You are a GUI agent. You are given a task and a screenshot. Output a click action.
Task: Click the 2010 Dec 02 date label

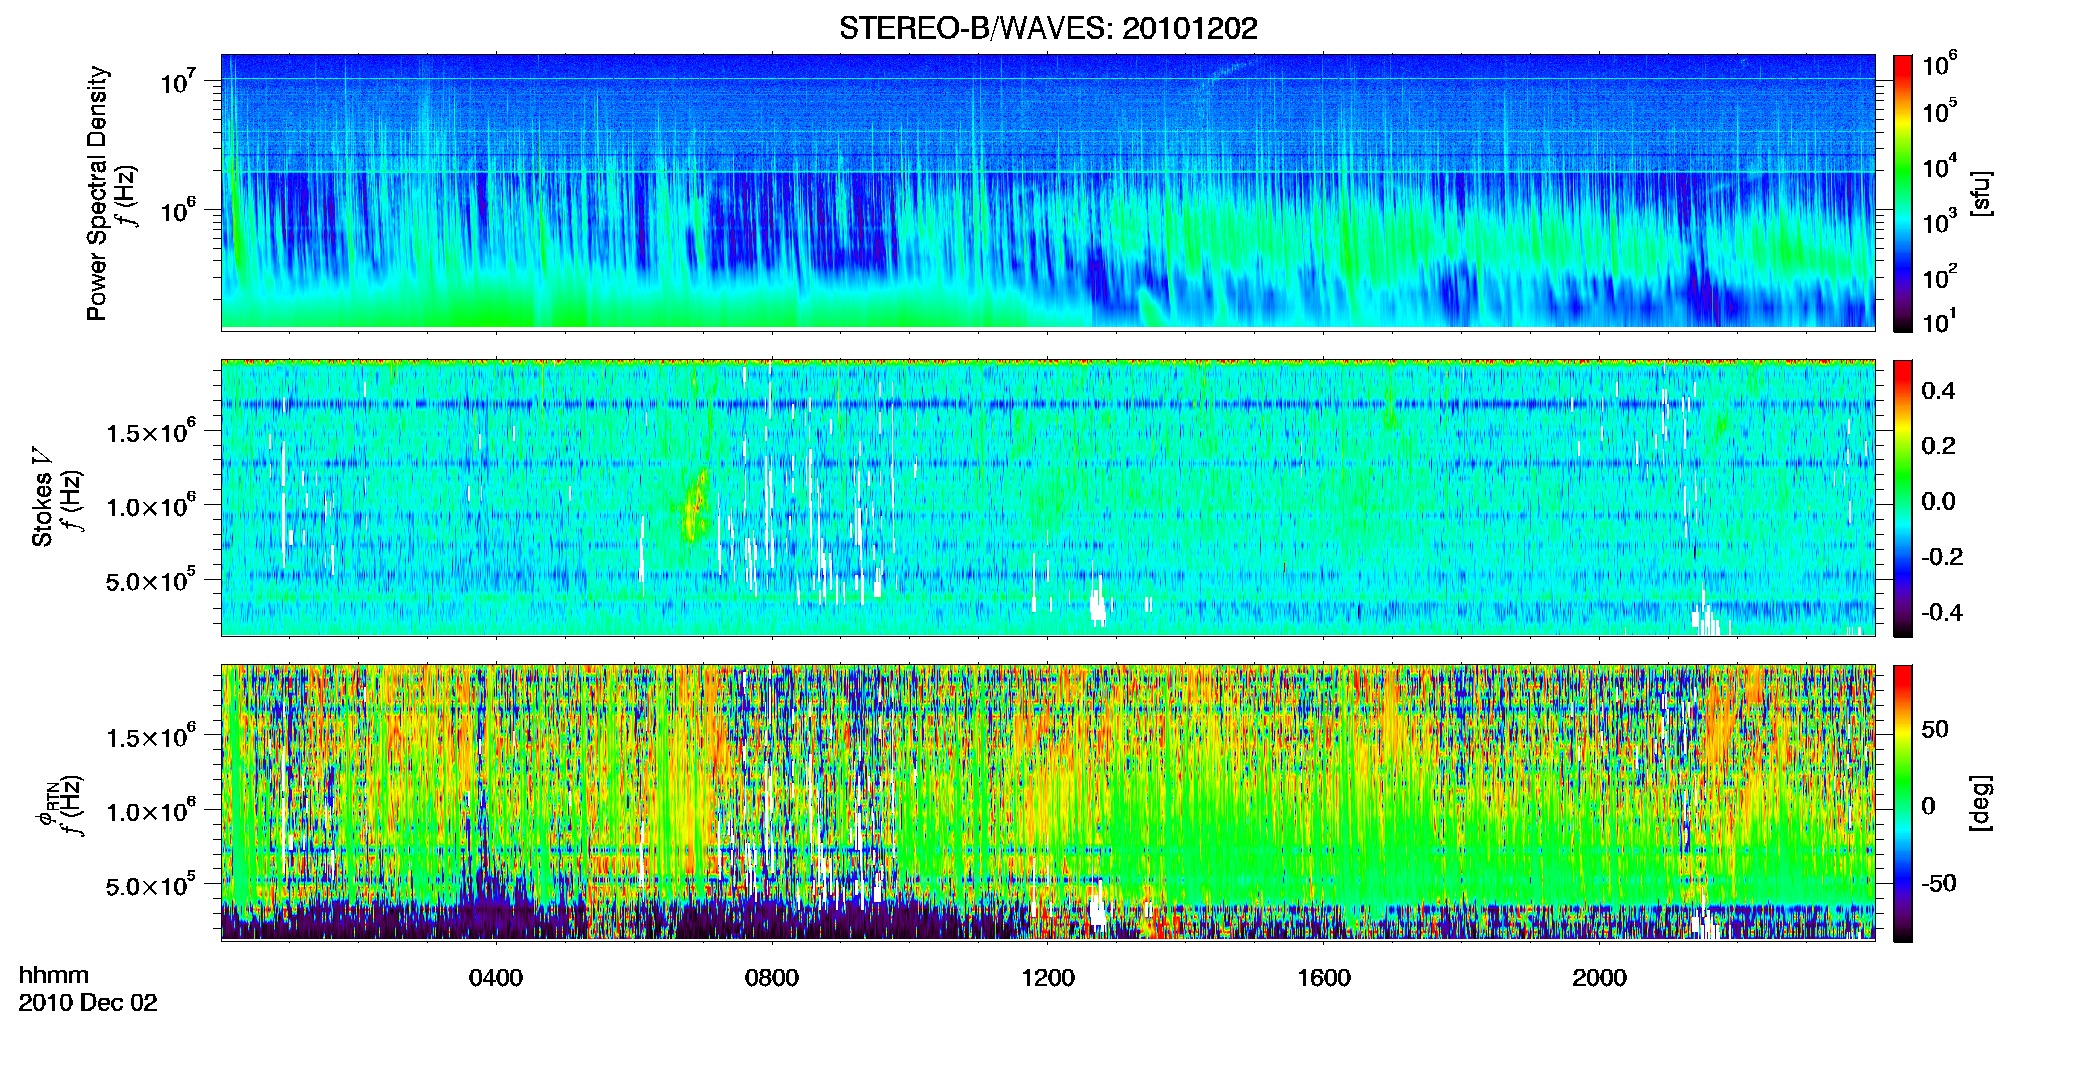[x=88, y=1003]
